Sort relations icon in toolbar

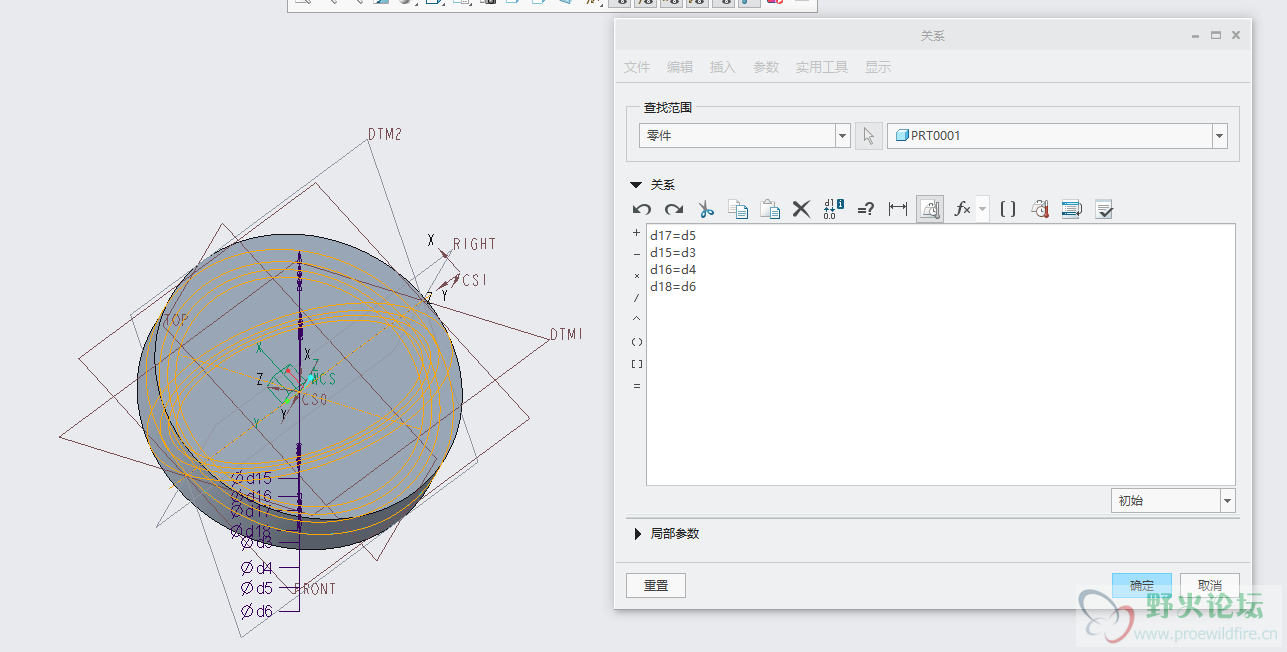point(1072,209)
